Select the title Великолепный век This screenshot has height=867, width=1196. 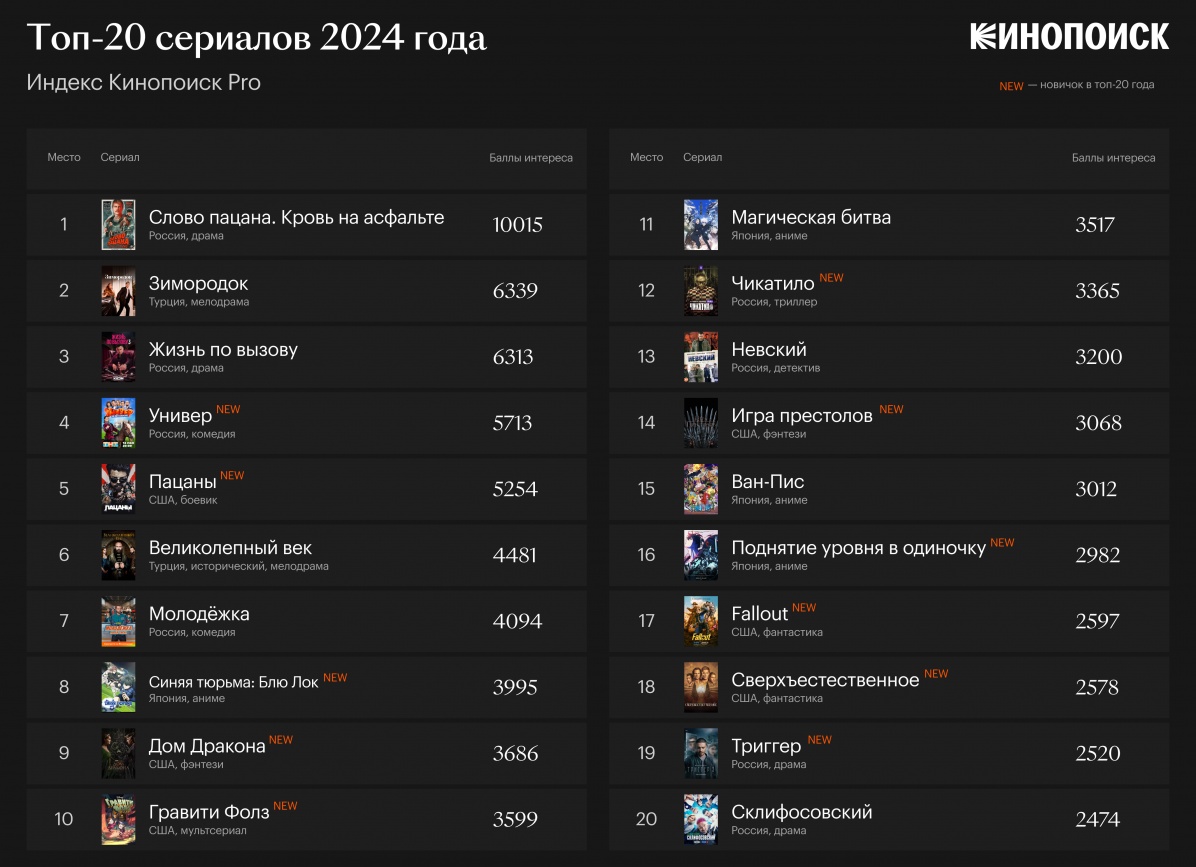230,547
